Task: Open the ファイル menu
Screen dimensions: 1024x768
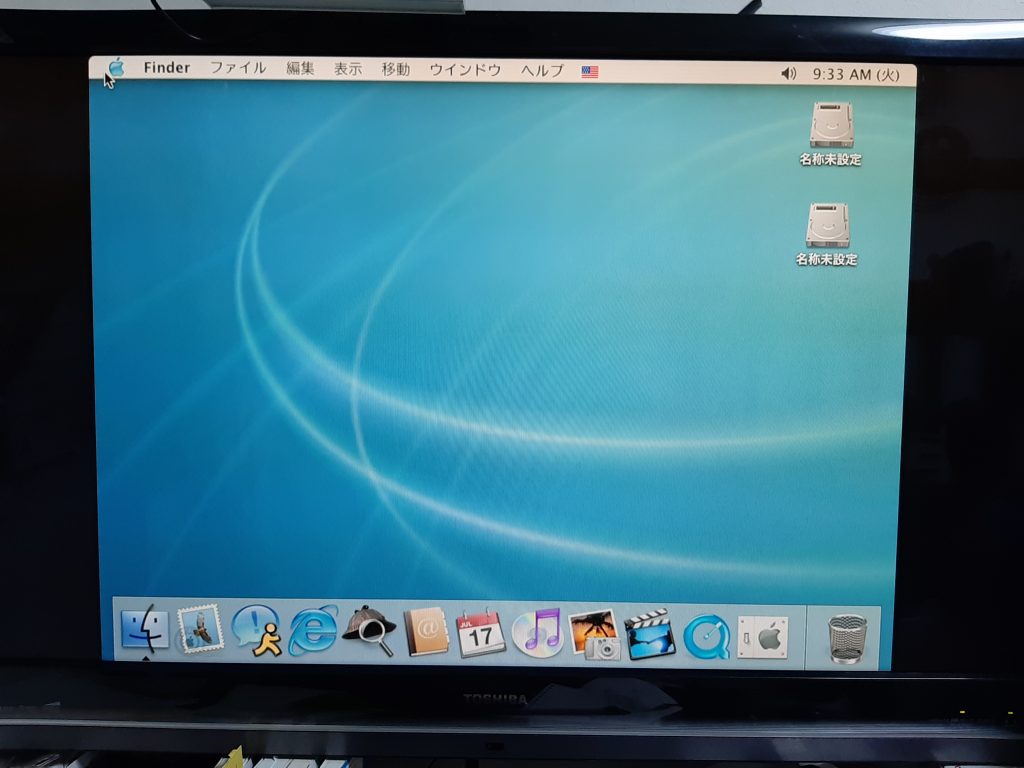Action: click(238, 68)
